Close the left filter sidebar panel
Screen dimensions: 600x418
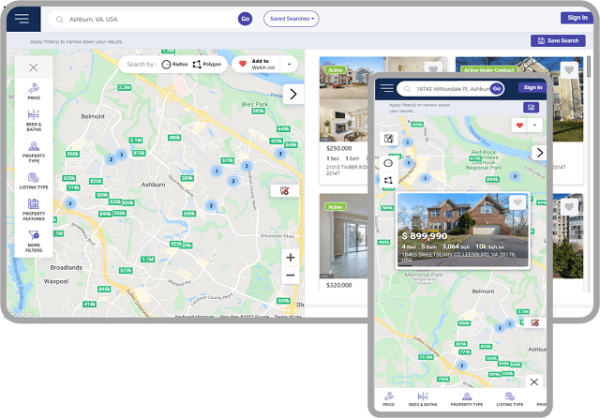pos(33,68)
